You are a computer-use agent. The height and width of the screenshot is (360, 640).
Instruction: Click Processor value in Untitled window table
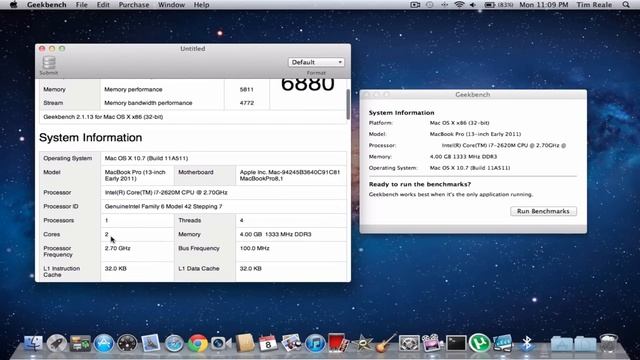click(166, 193)
